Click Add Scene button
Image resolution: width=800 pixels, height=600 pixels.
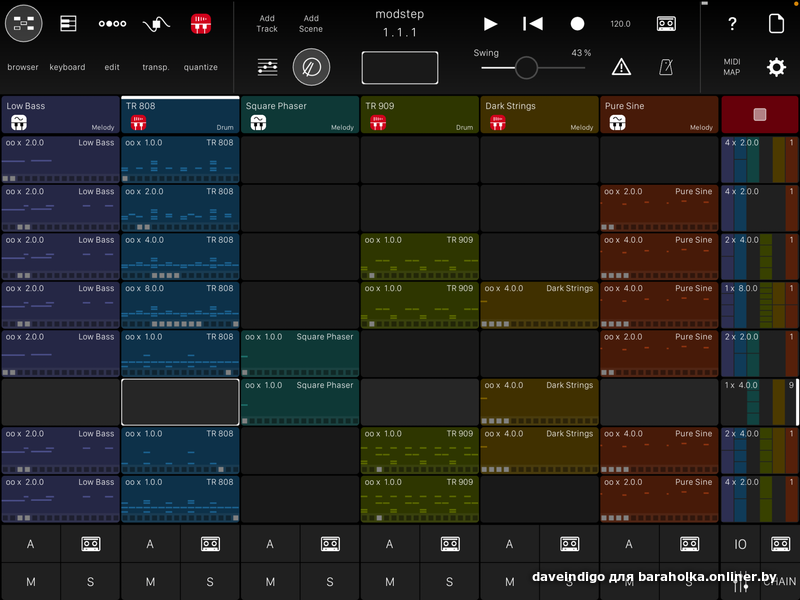[311, 23]
